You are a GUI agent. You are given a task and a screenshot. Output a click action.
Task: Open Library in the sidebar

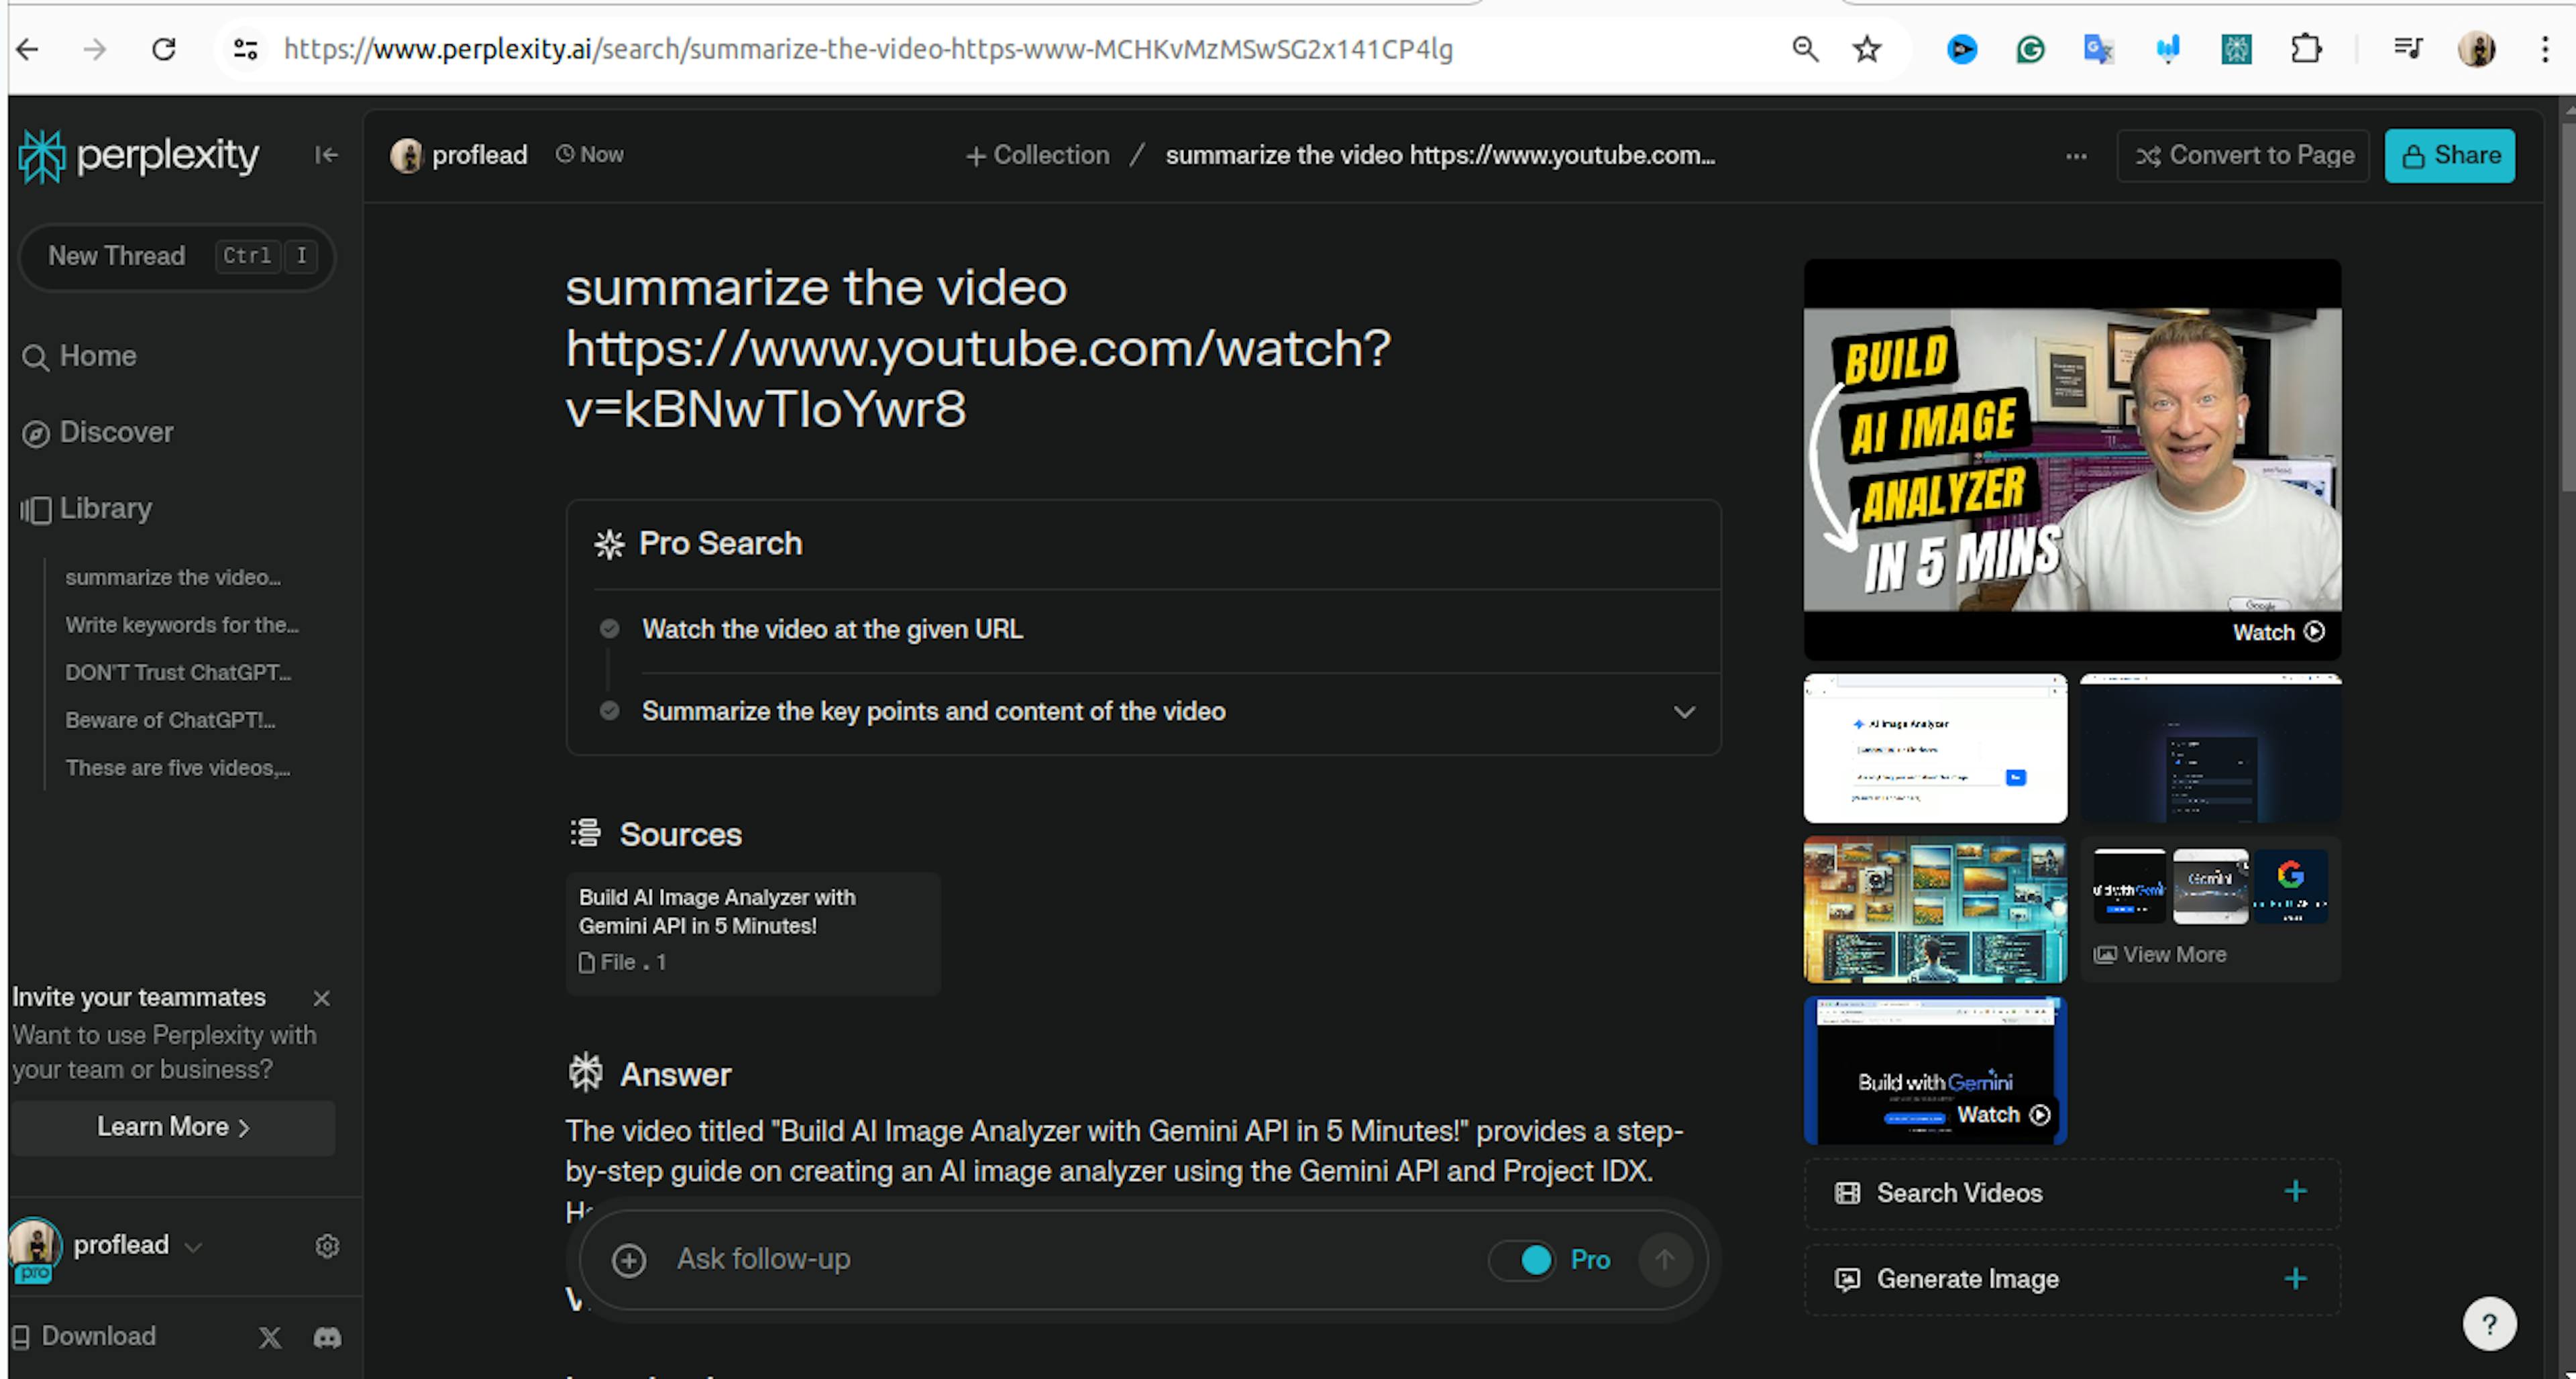(x=87, y=509)
